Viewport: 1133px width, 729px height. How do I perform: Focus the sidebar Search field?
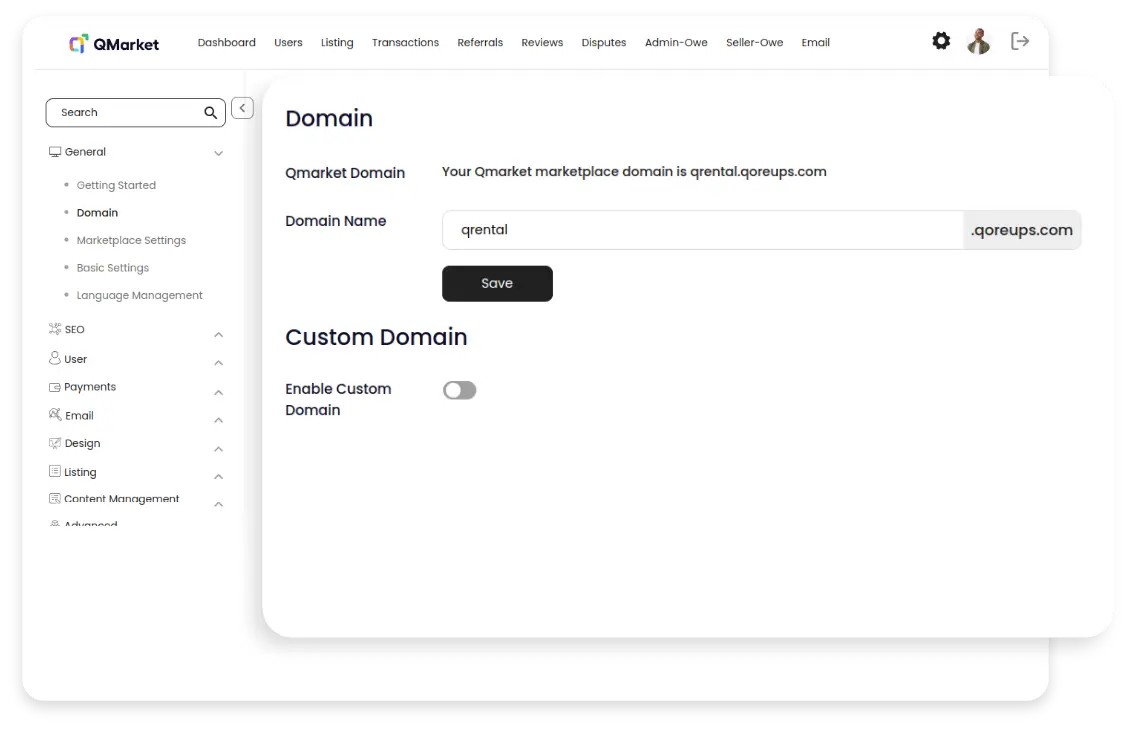(x=125, y=113)
